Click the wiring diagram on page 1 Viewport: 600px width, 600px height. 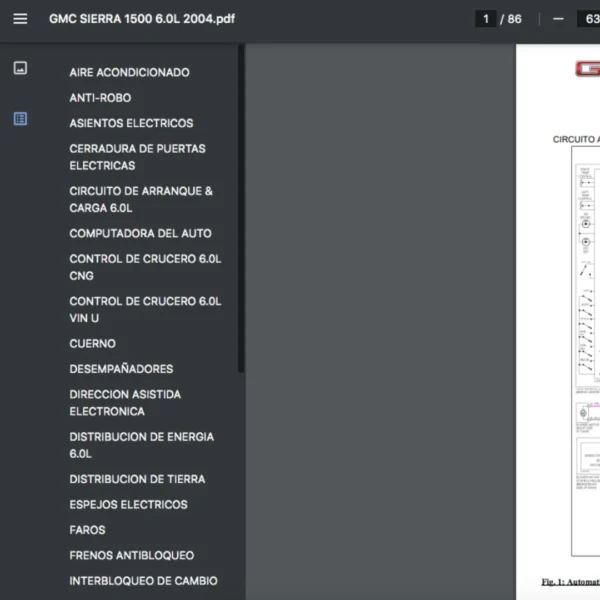(586, 351)
